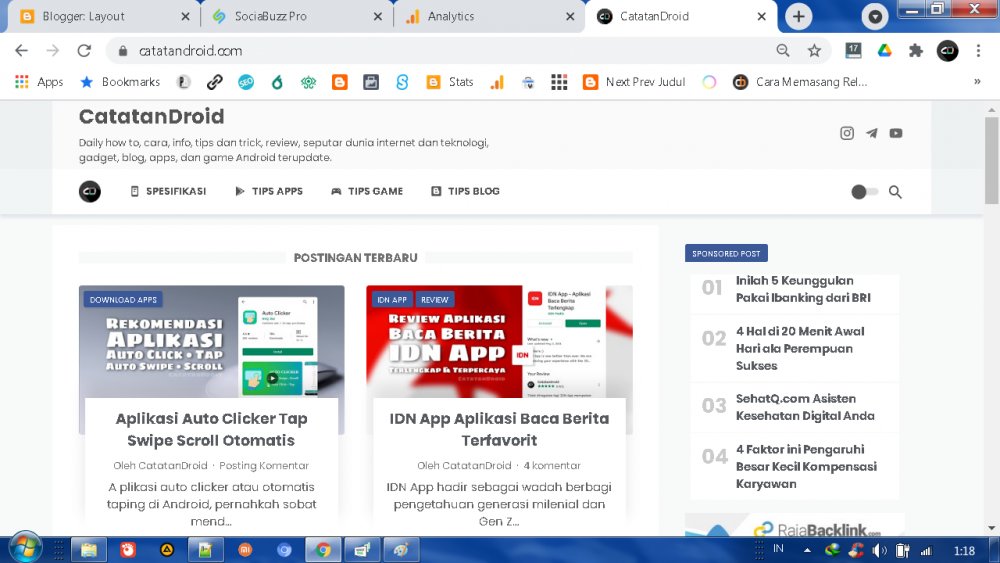Click the DOWNLOAD APPS label
This screenshot has height=563, width=1000.
[123, 300]
